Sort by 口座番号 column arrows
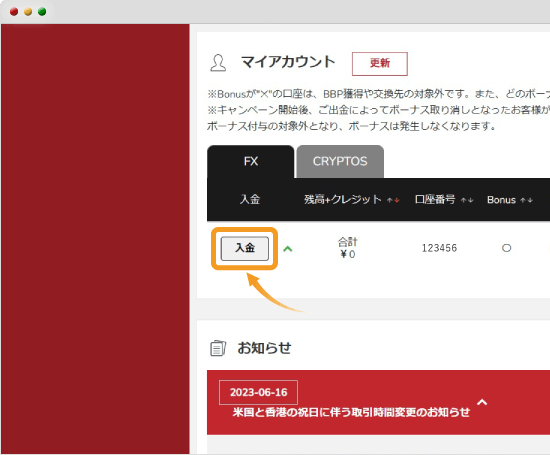The width and height of the screenshot is (550, 455). tap(467, 200)
